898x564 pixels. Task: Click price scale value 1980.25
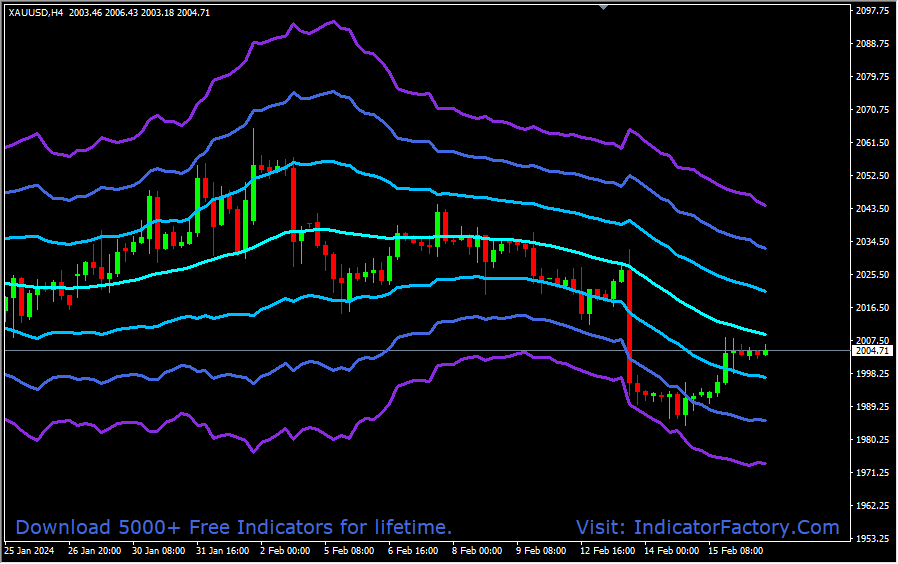pyautogui.click(x=872, y=440)
